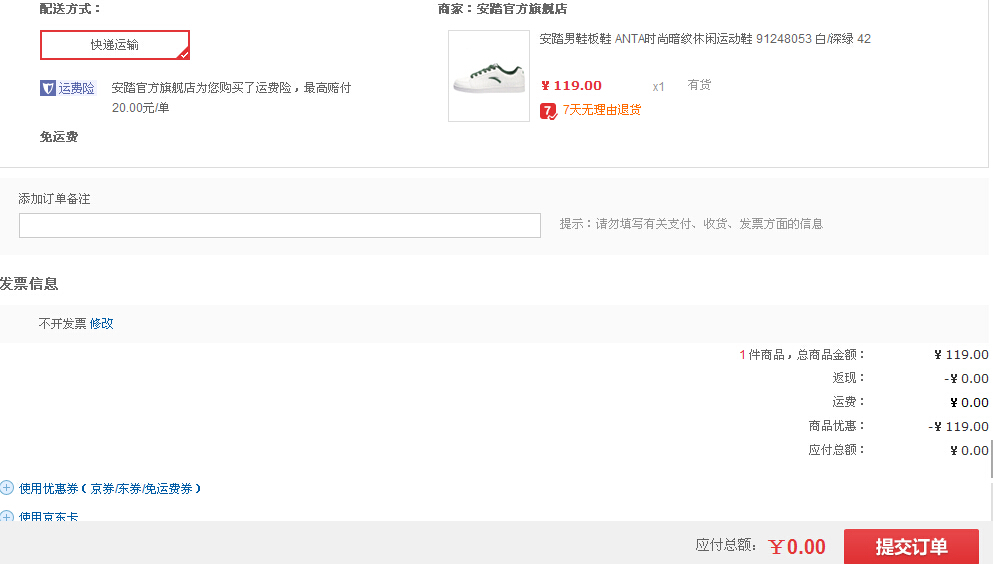The height and width of the screenshot is (564, 993).
Task: Open 使用优惠券（京券/东券/免运费券）section
Action: [x=110, y=488]
